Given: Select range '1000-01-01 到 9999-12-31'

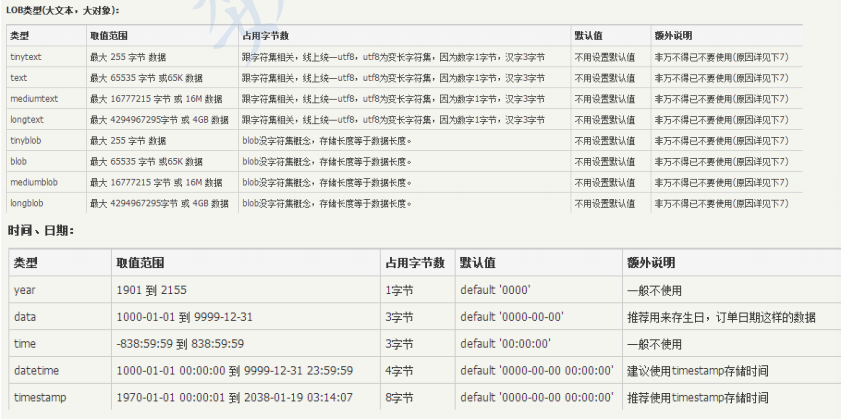Looking at the screenshot, I should [x=185, y=317].
